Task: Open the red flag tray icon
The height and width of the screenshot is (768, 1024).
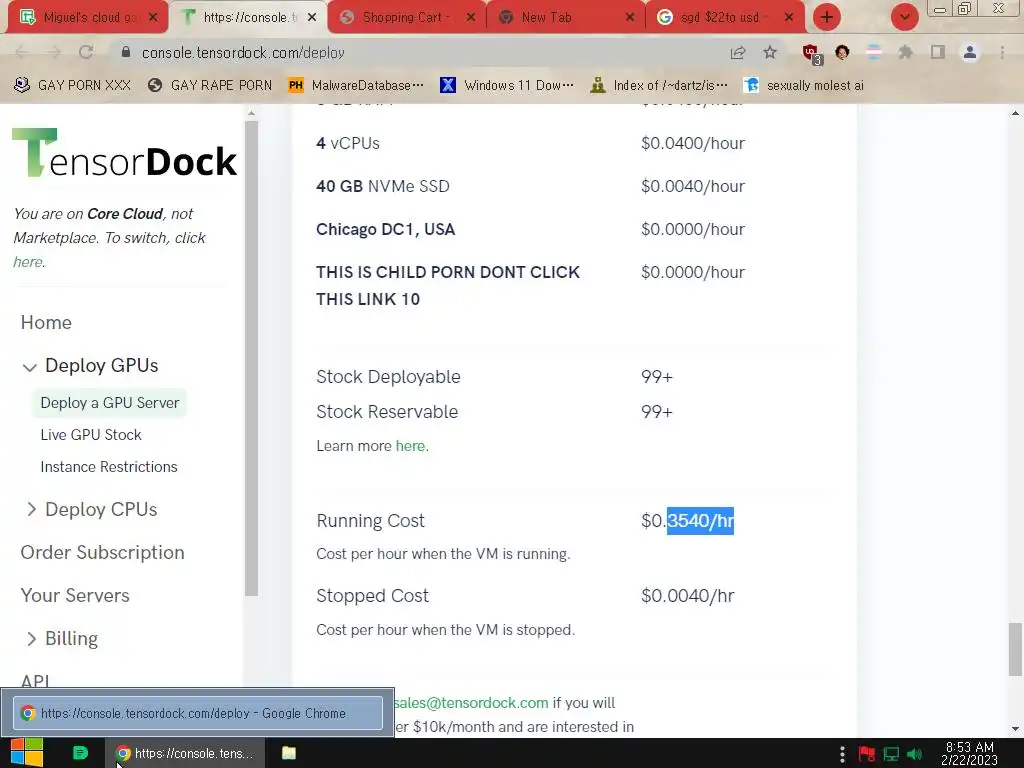Action: (867, 754)
